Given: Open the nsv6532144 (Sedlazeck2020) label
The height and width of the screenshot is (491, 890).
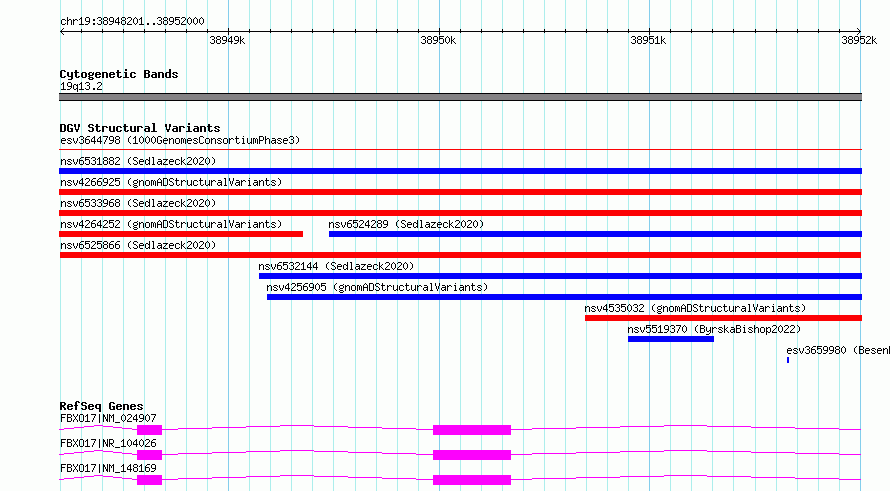Looking at the screenshot, I should coord(336,266).
